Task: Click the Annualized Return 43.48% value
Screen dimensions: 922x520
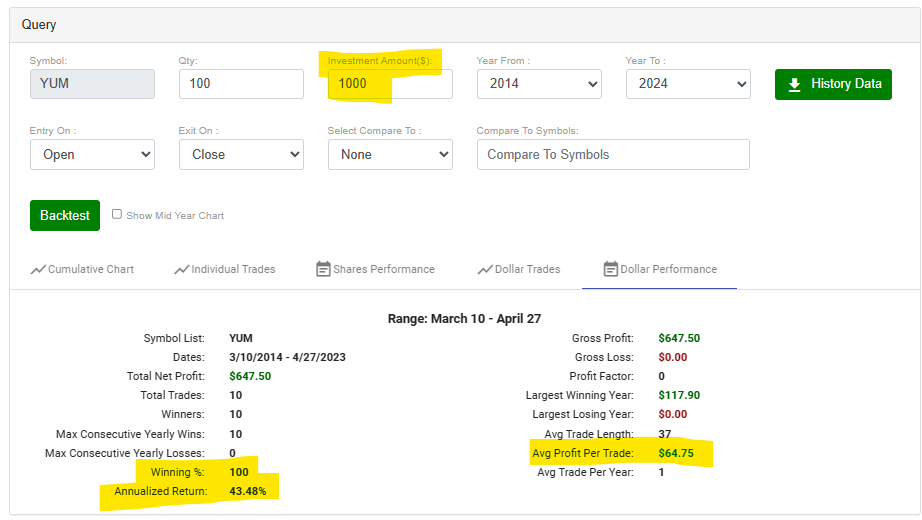Action: (x=248, y=491)
